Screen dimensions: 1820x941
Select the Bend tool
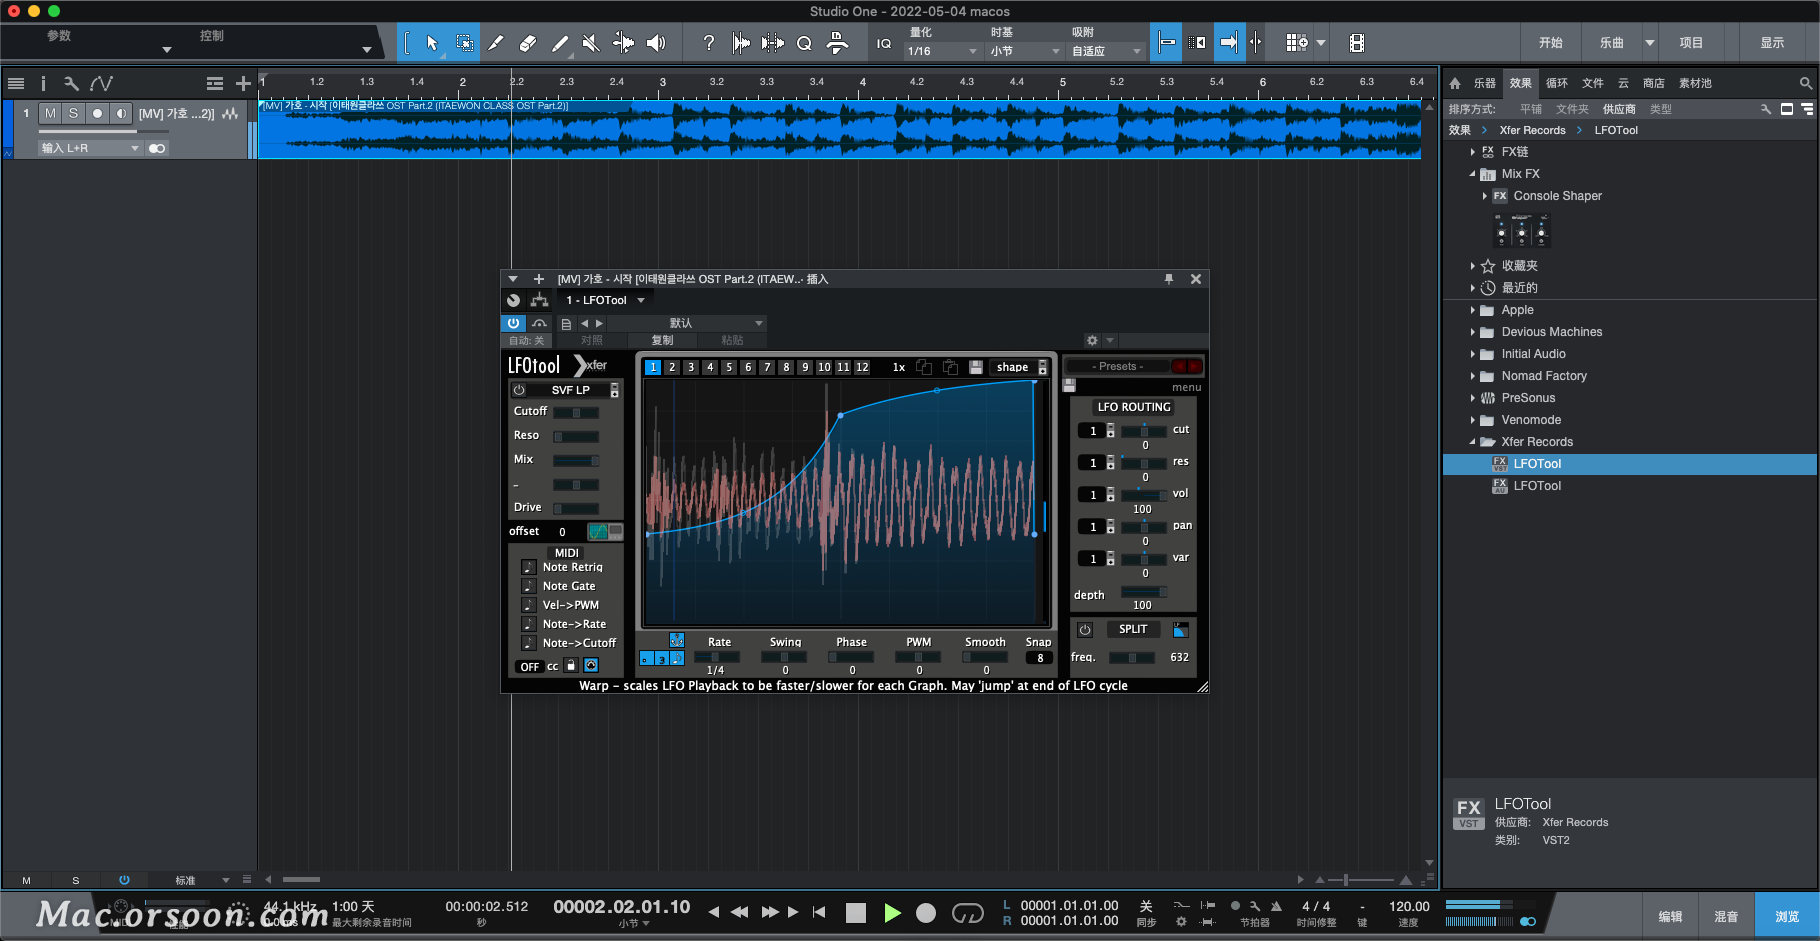pos(623,43)
